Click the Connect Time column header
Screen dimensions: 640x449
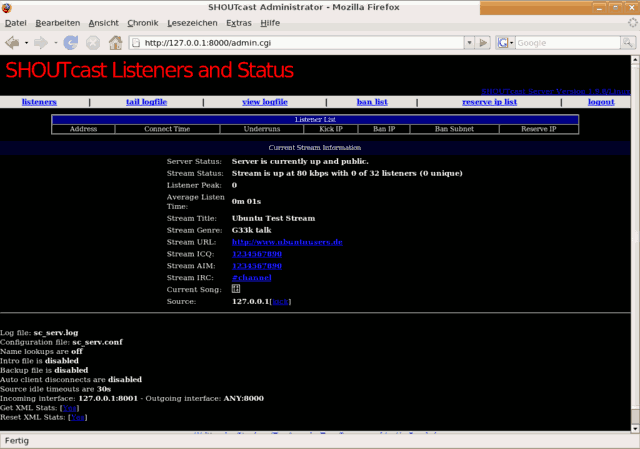167,129
